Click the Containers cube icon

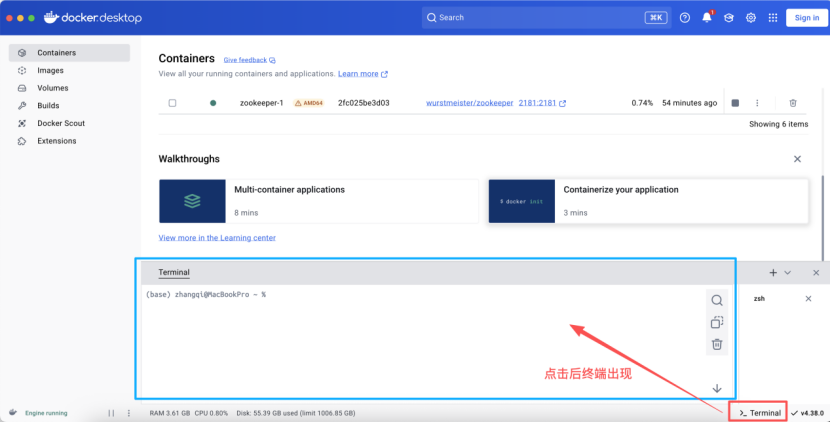click(22, 53)
